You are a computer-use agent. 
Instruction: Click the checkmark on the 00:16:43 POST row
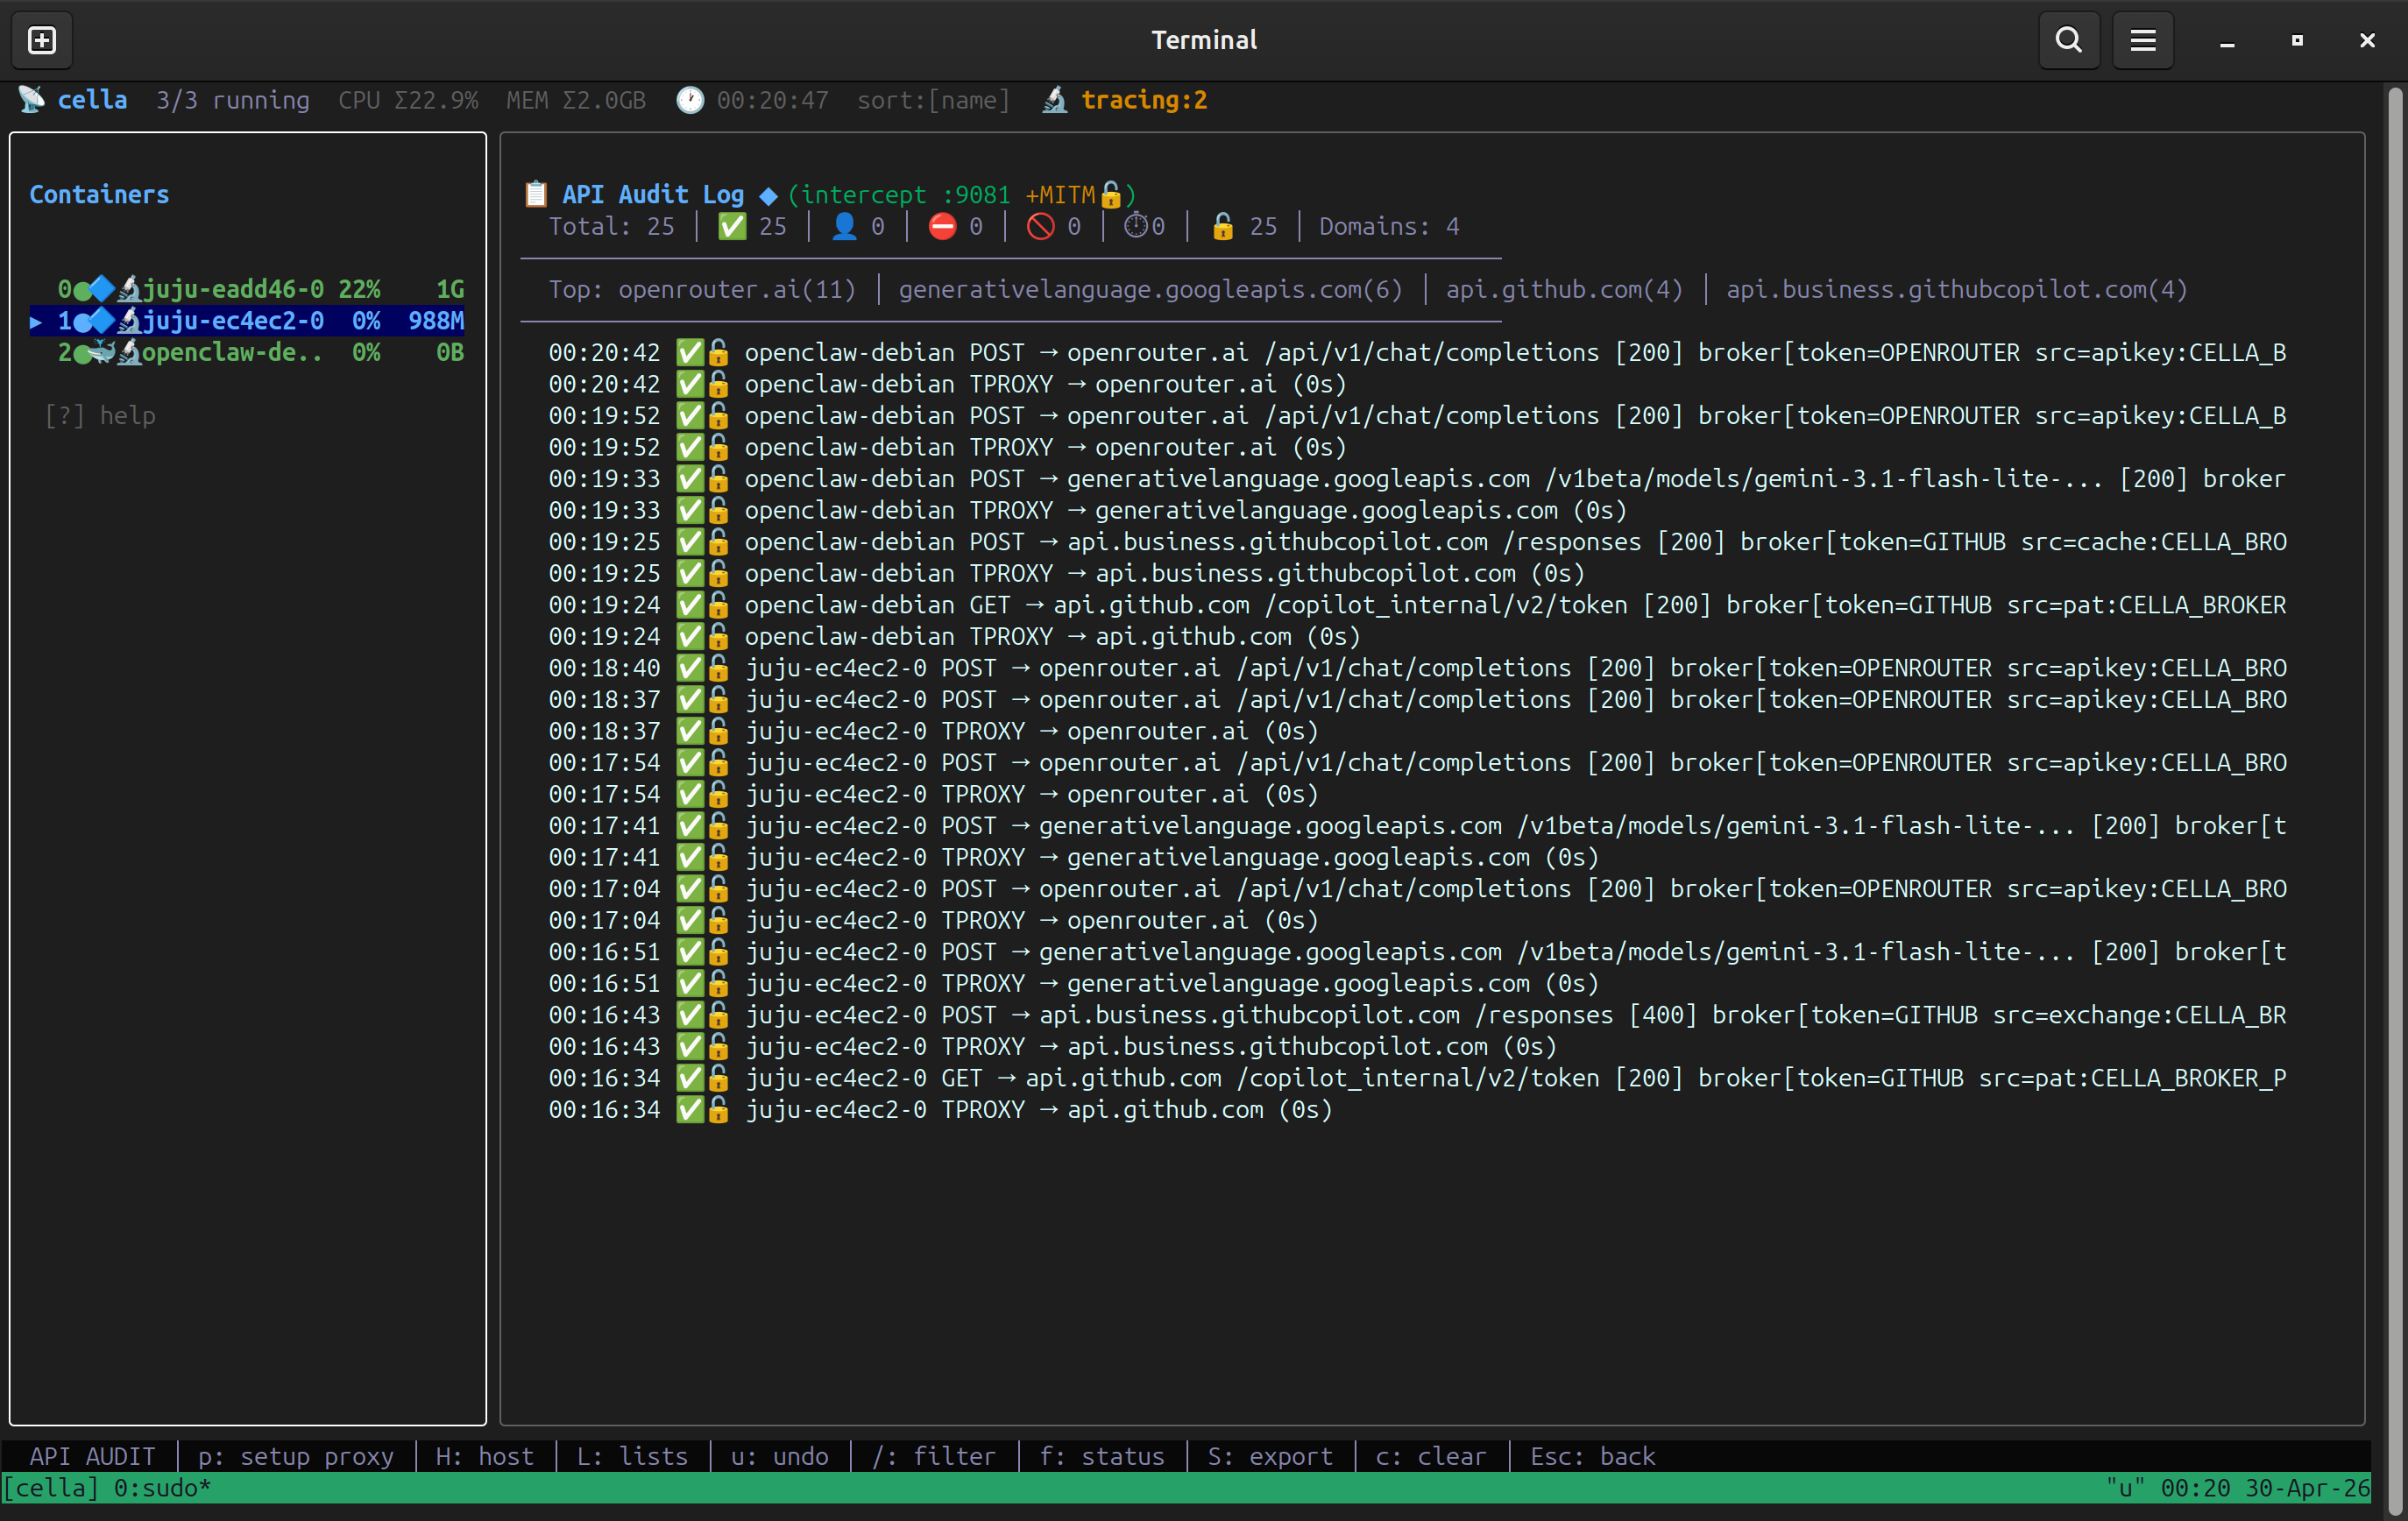pyautogui.click(x=690, y=1015)
